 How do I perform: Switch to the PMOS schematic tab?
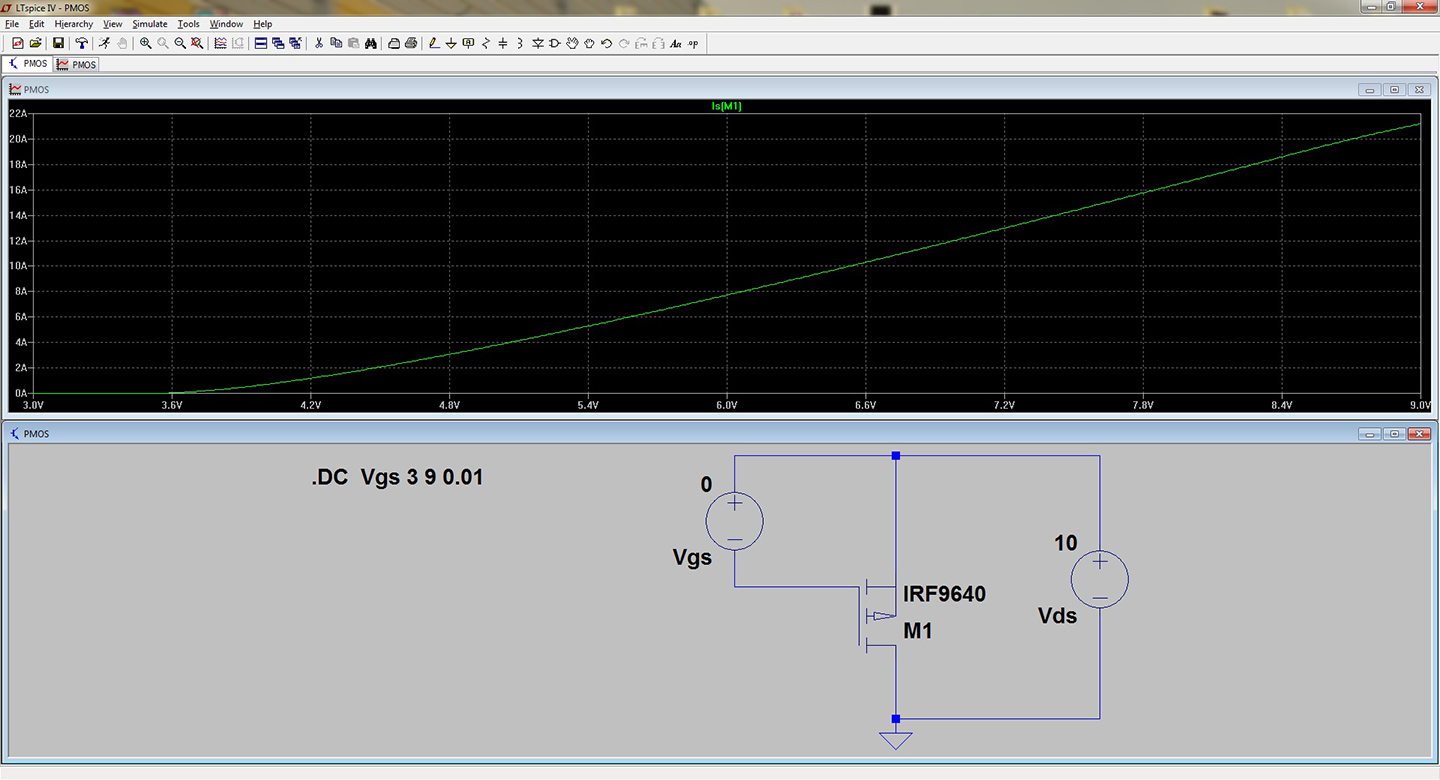point(27,64)
